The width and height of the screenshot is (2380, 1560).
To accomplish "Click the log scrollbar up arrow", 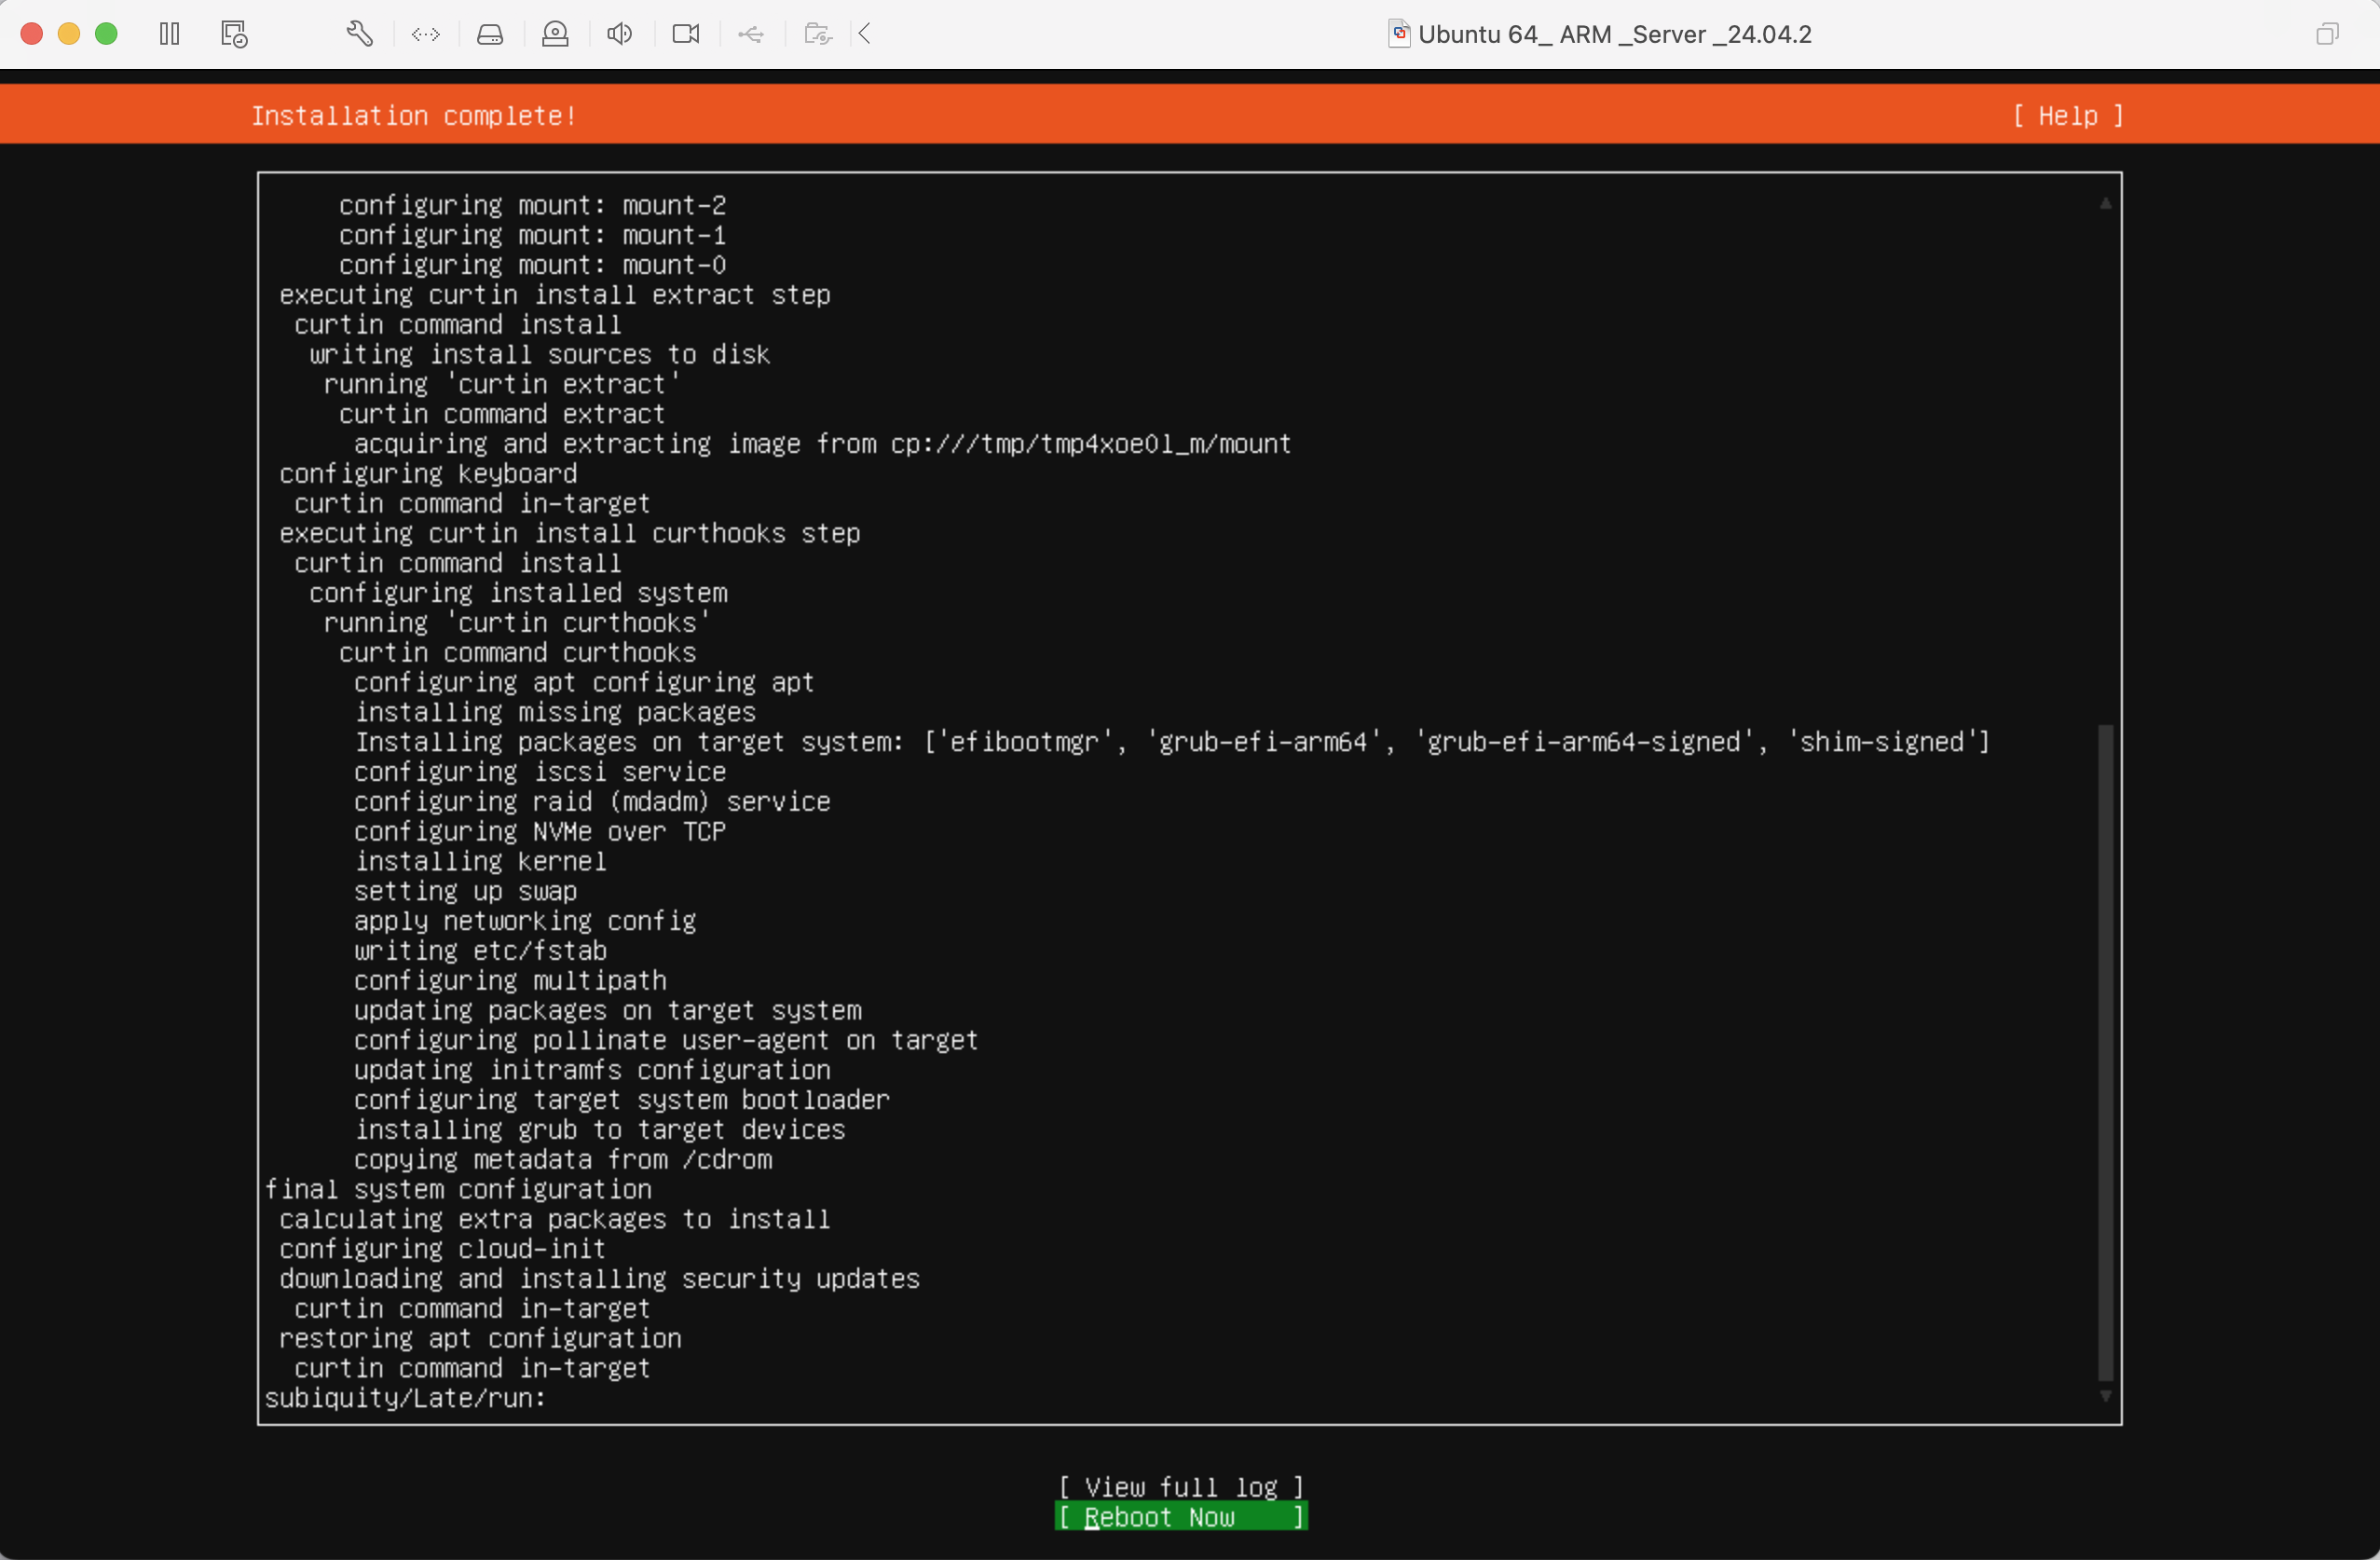I will click(x=2105, y=203).
